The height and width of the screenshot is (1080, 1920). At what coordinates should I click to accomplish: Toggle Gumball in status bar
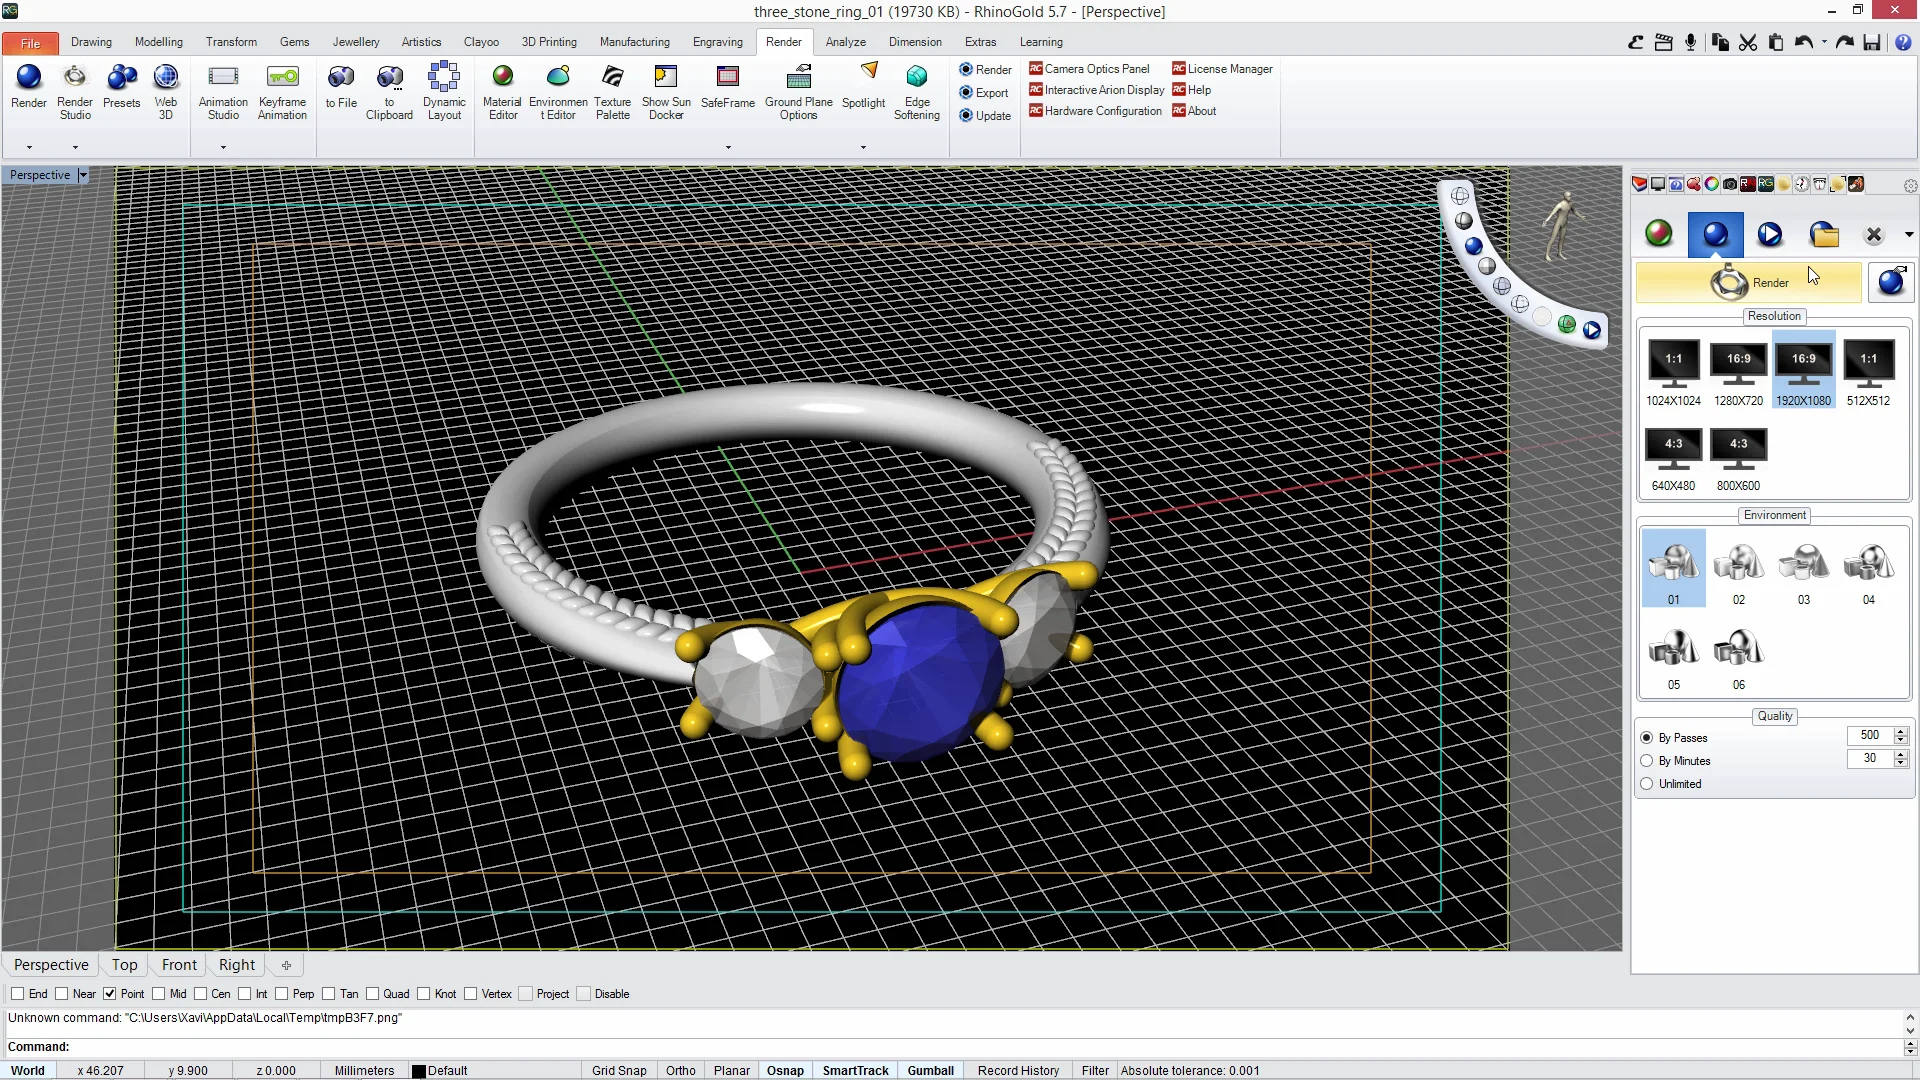(930, 1070)
